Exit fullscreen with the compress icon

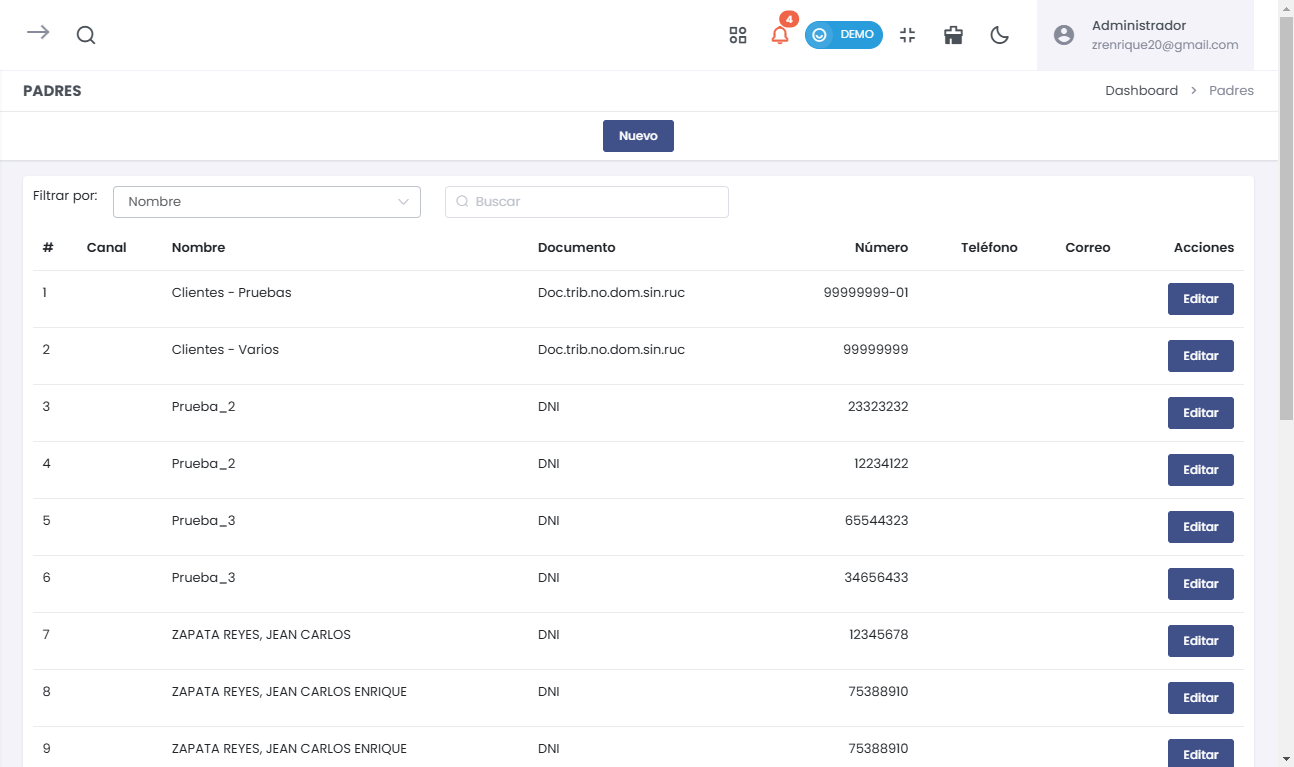click(907, 35)
